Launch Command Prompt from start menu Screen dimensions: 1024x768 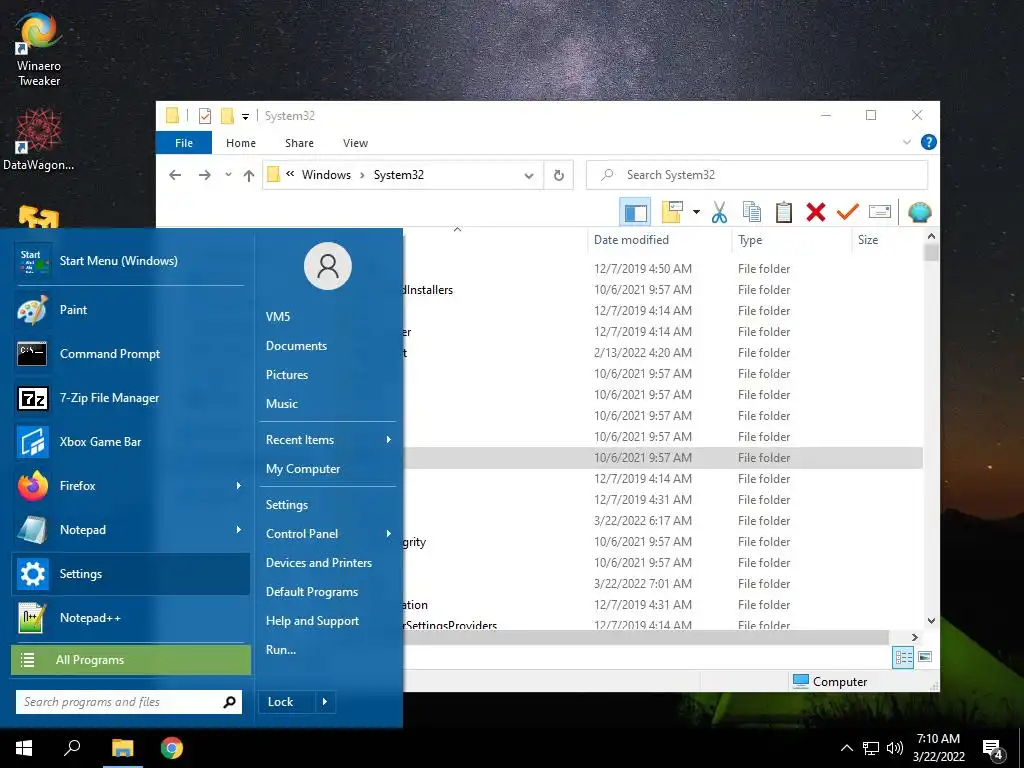[x=130, y=354]
